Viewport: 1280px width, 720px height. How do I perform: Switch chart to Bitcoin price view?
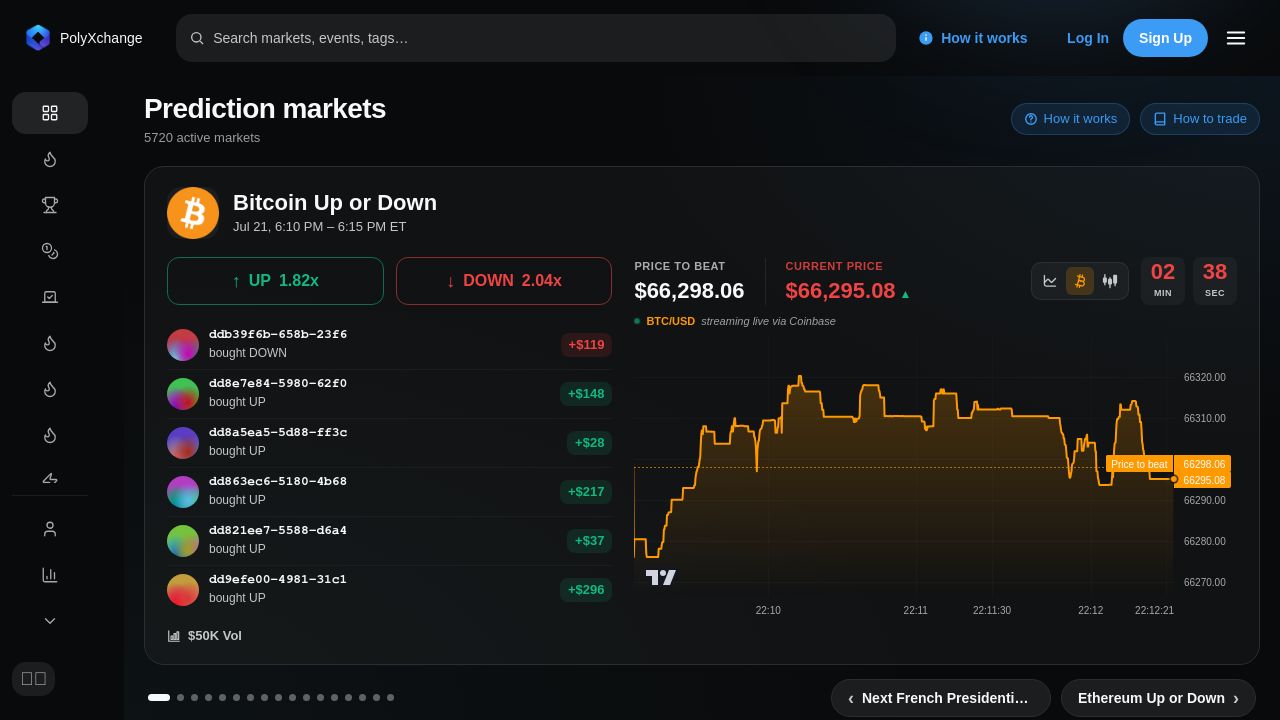(x=1080, y=281)
